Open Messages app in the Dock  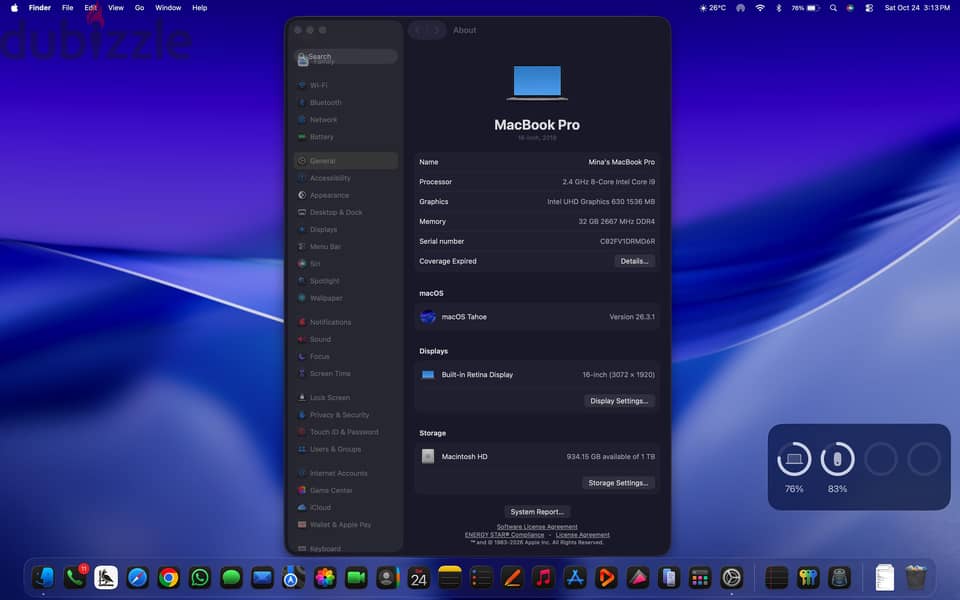click(x=231, y=577)
